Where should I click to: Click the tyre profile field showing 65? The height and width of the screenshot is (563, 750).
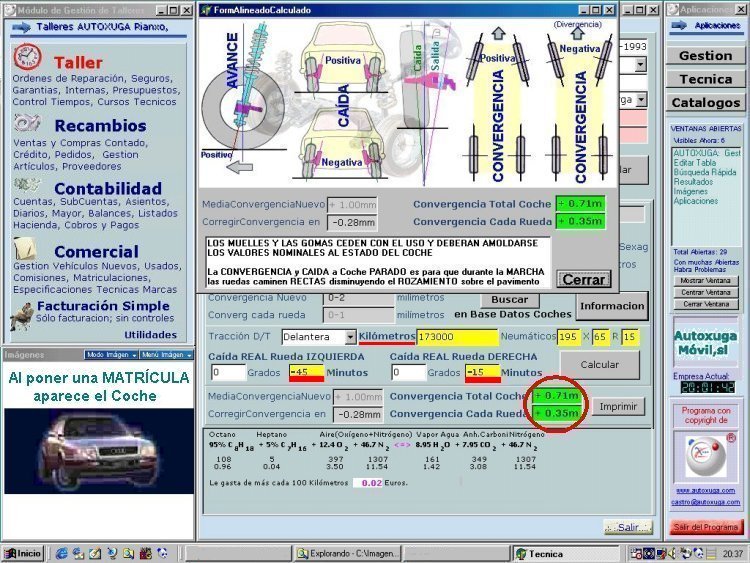[x=600, y=337]
